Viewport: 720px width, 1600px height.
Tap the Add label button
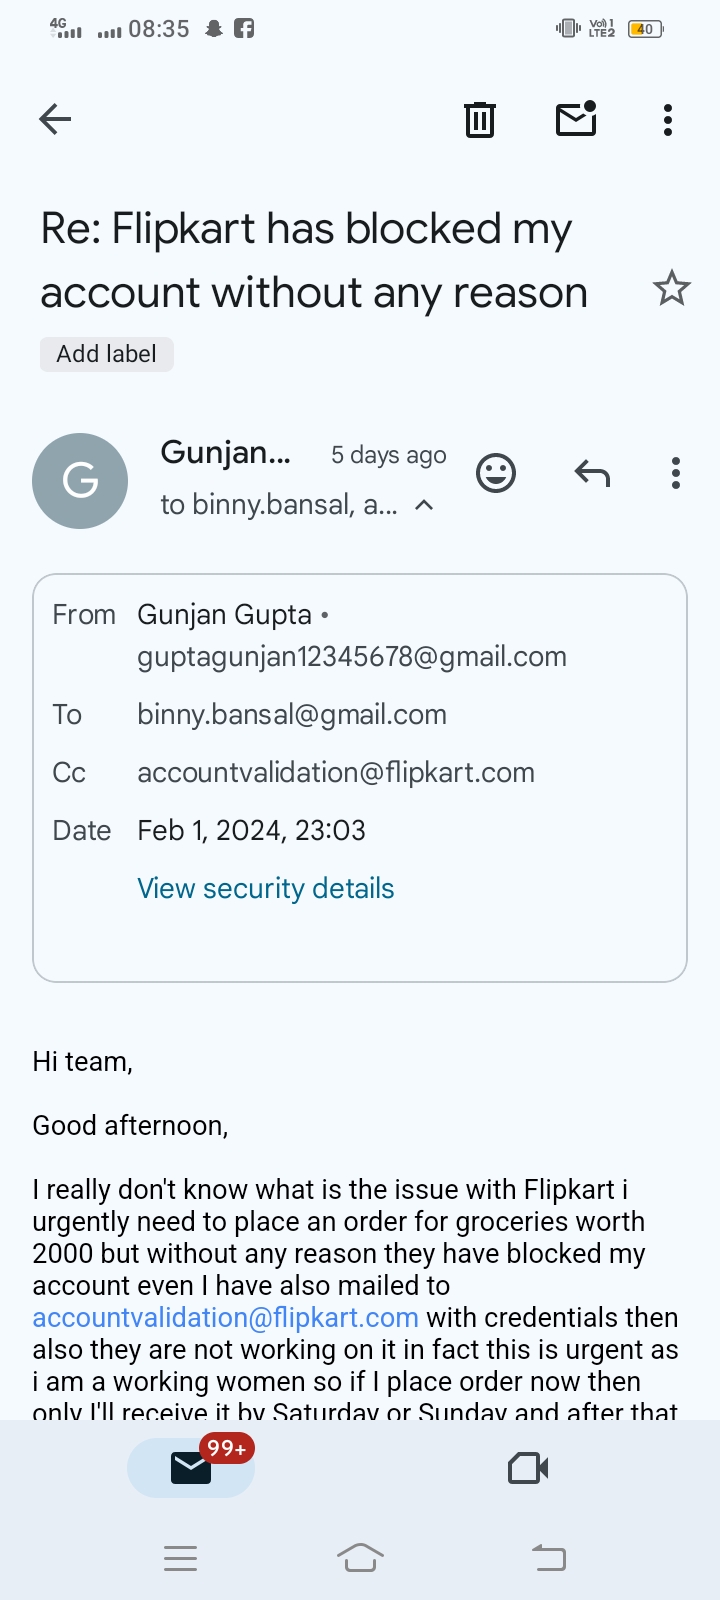point(107,354)
